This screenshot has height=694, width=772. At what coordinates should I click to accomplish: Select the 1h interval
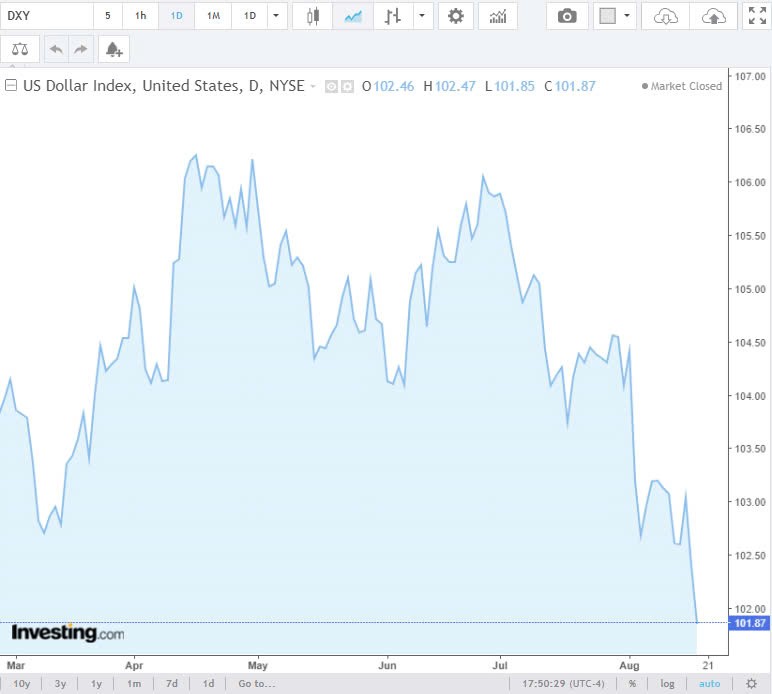coord(140,16)
